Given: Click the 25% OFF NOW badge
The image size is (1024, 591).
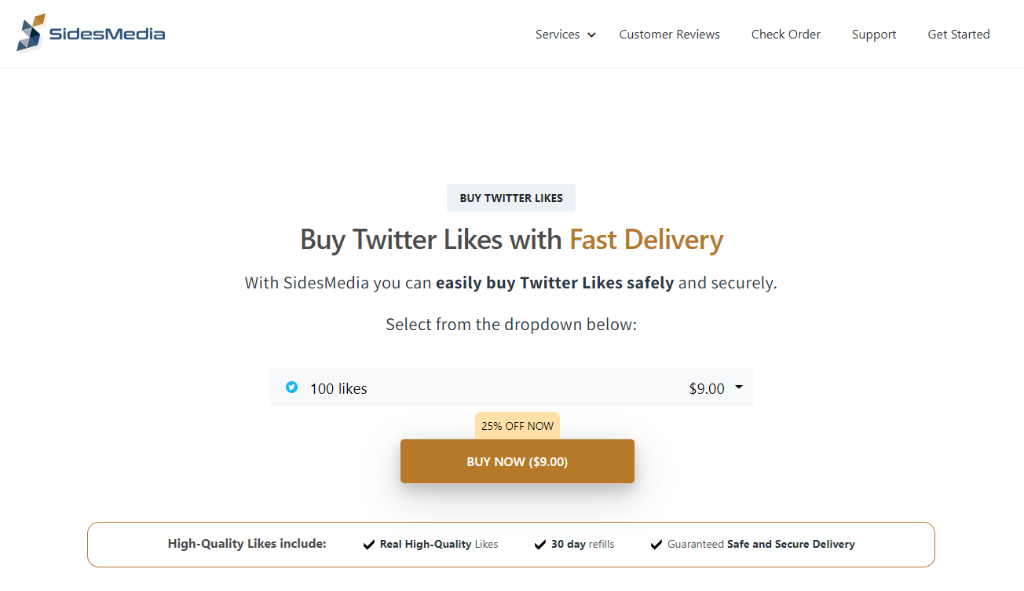Looking at the screenshot, I should tap(517, 426).
